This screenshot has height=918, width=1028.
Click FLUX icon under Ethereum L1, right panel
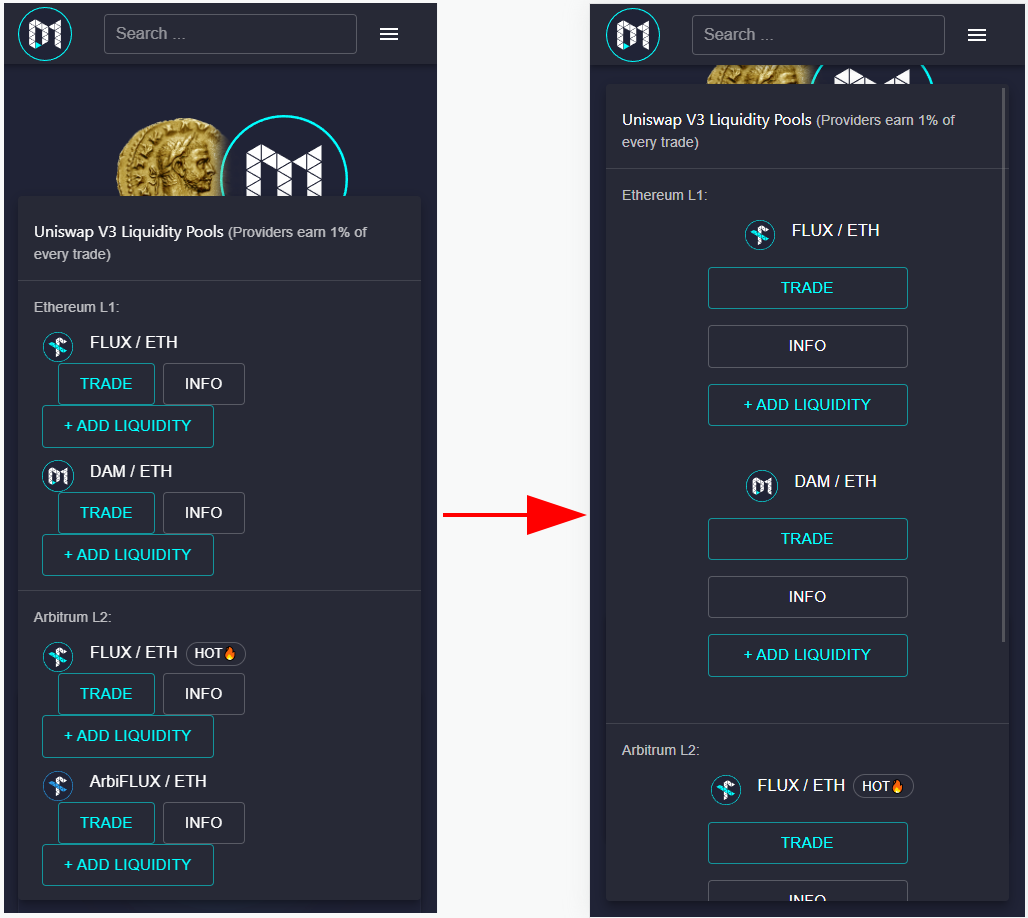pos(760,234)
